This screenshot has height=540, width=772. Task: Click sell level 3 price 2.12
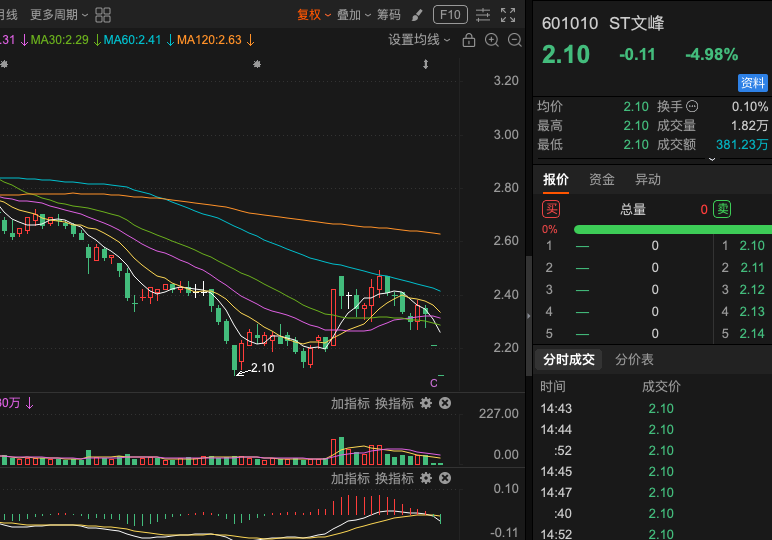752,289
